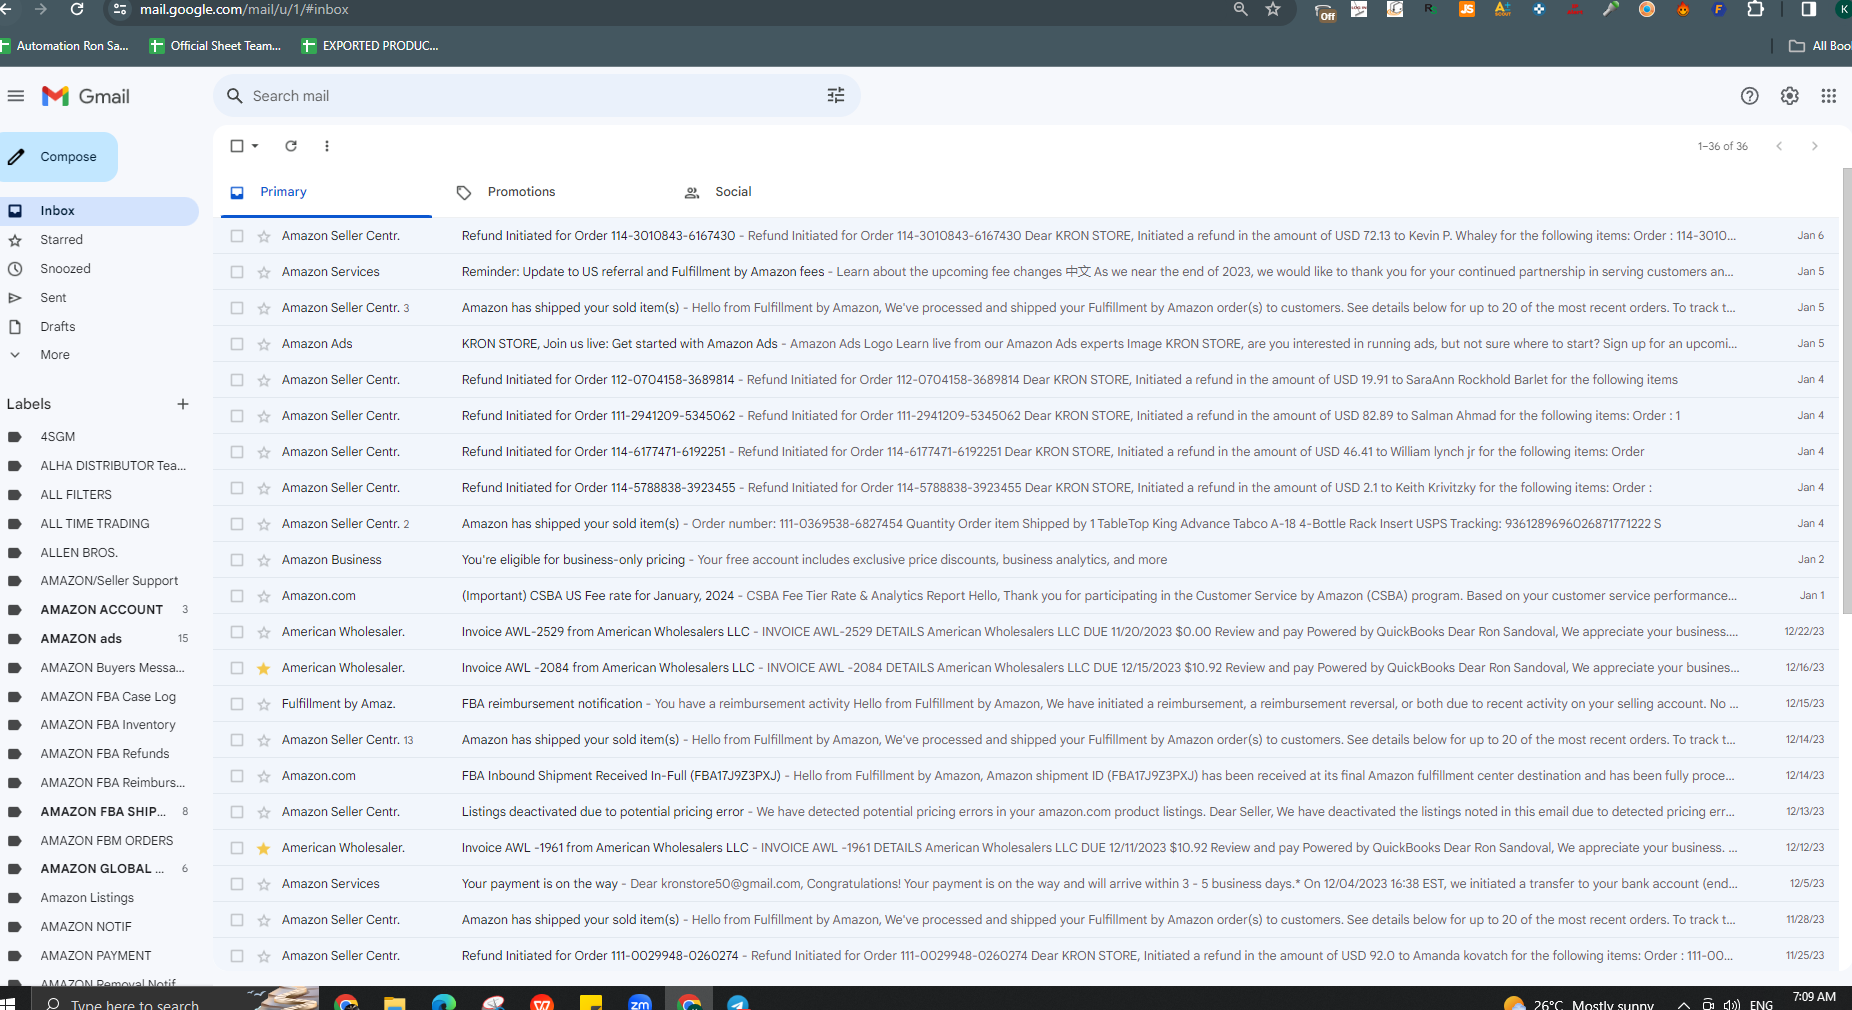Image resolution: width=1852 pixels, height=1010 pixels.
Task: Click the search magnifier icon in Search mail
Action: pos(235,96)
